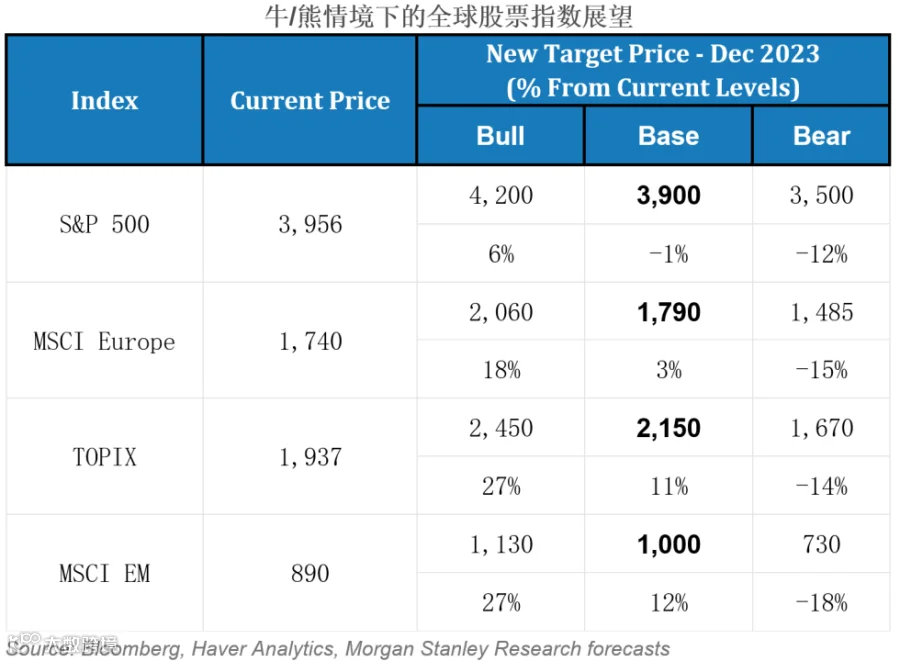900x661 pixels.
Task: Click the bold 3,900 base target
Action: (668, 195)
